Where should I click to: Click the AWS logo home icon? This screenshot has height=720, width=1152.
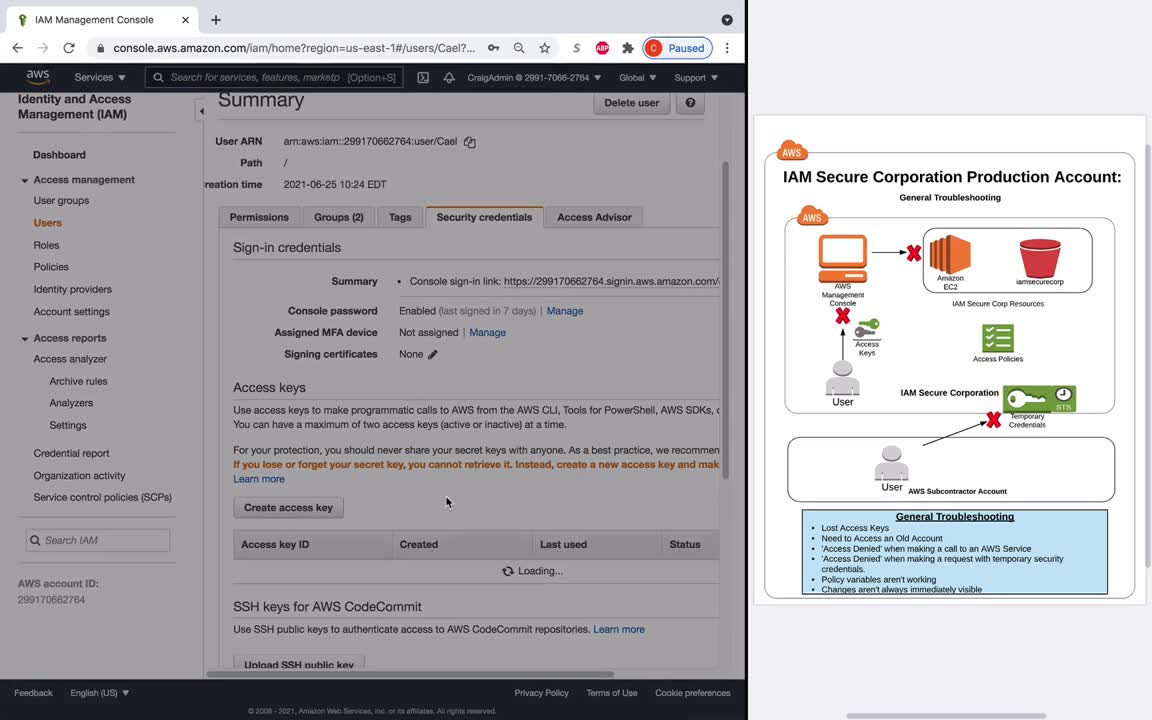pyautogui.click(x=37, y=76)
